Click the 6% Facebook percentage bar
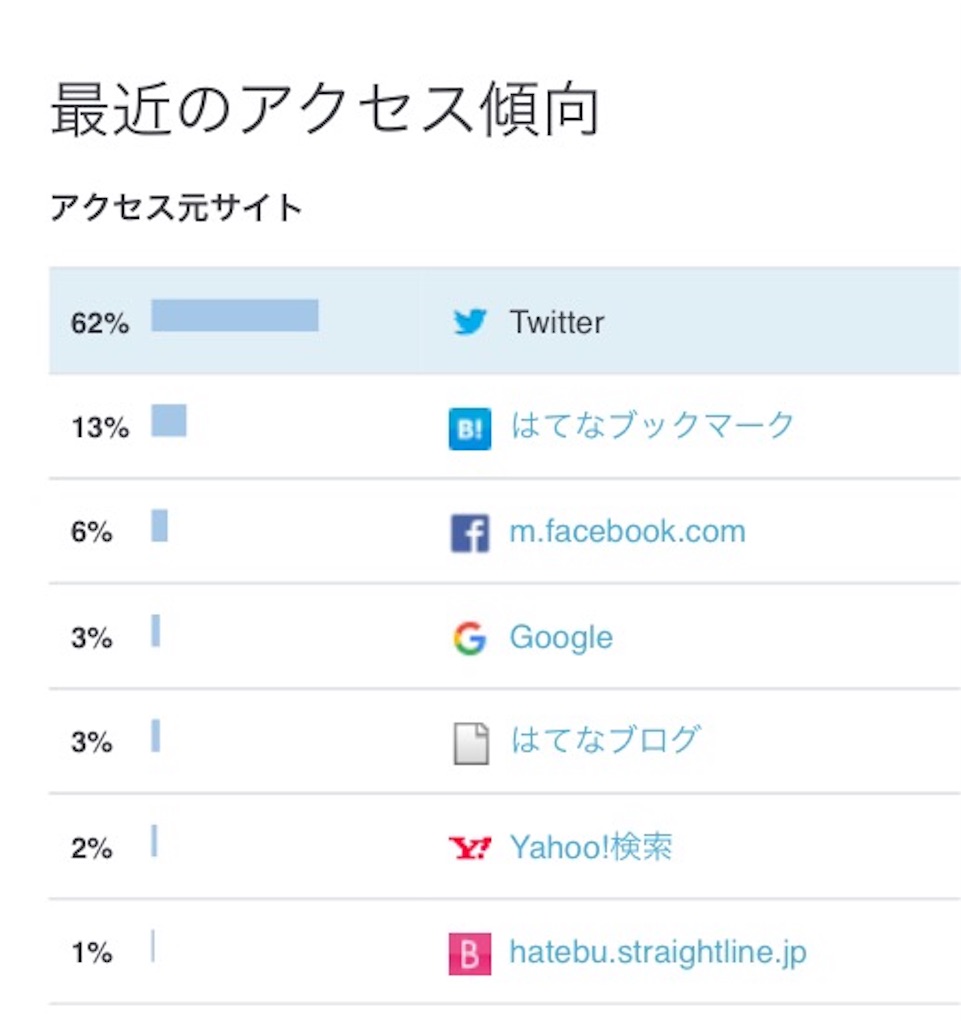This screenshot has height=1024, width=961. [159, 525]
